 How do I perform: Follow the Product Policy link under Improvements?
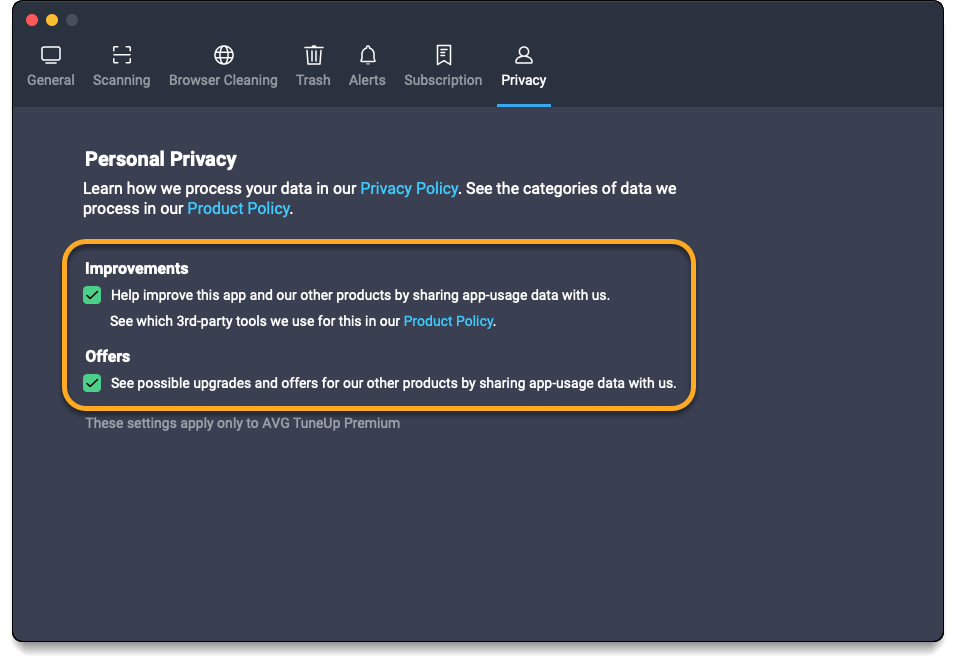point(448,321)
